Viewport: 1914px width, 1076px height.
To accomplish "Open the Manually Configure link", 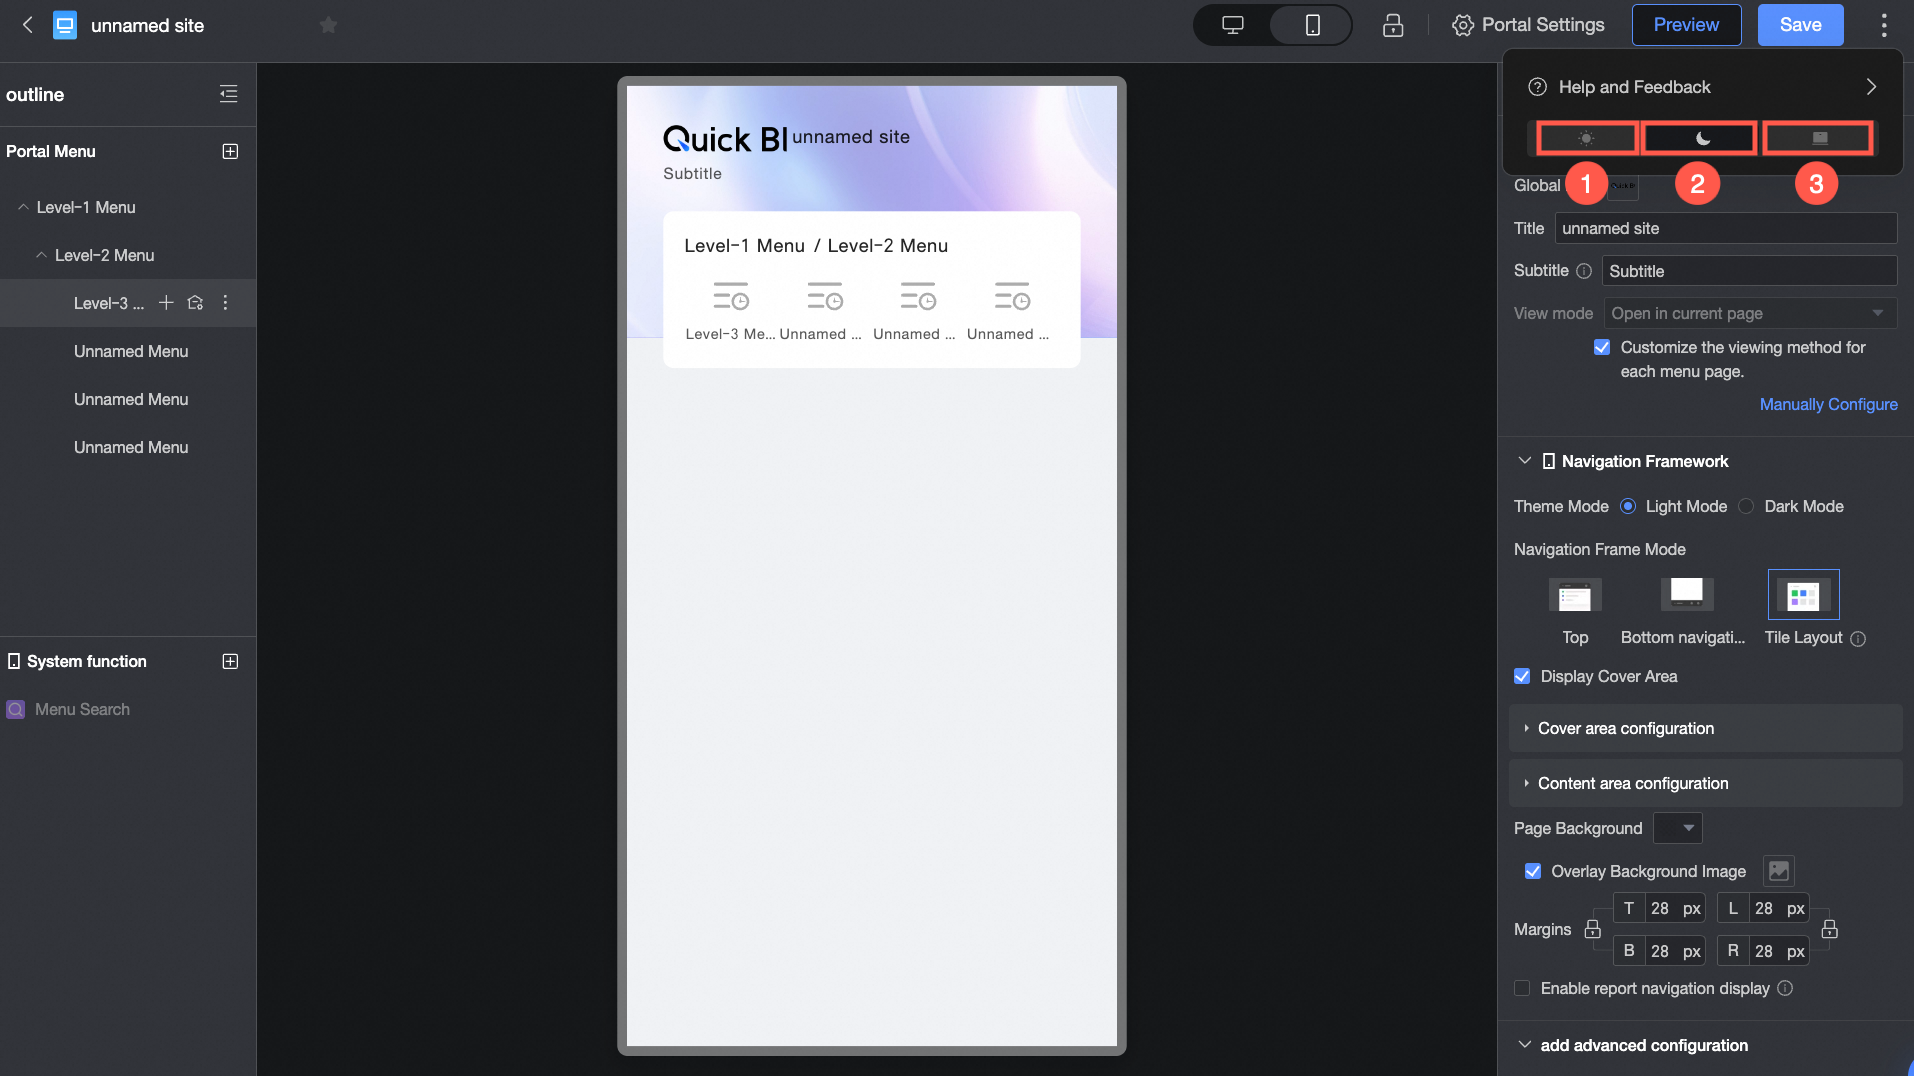I will [x=1828, y=404].
